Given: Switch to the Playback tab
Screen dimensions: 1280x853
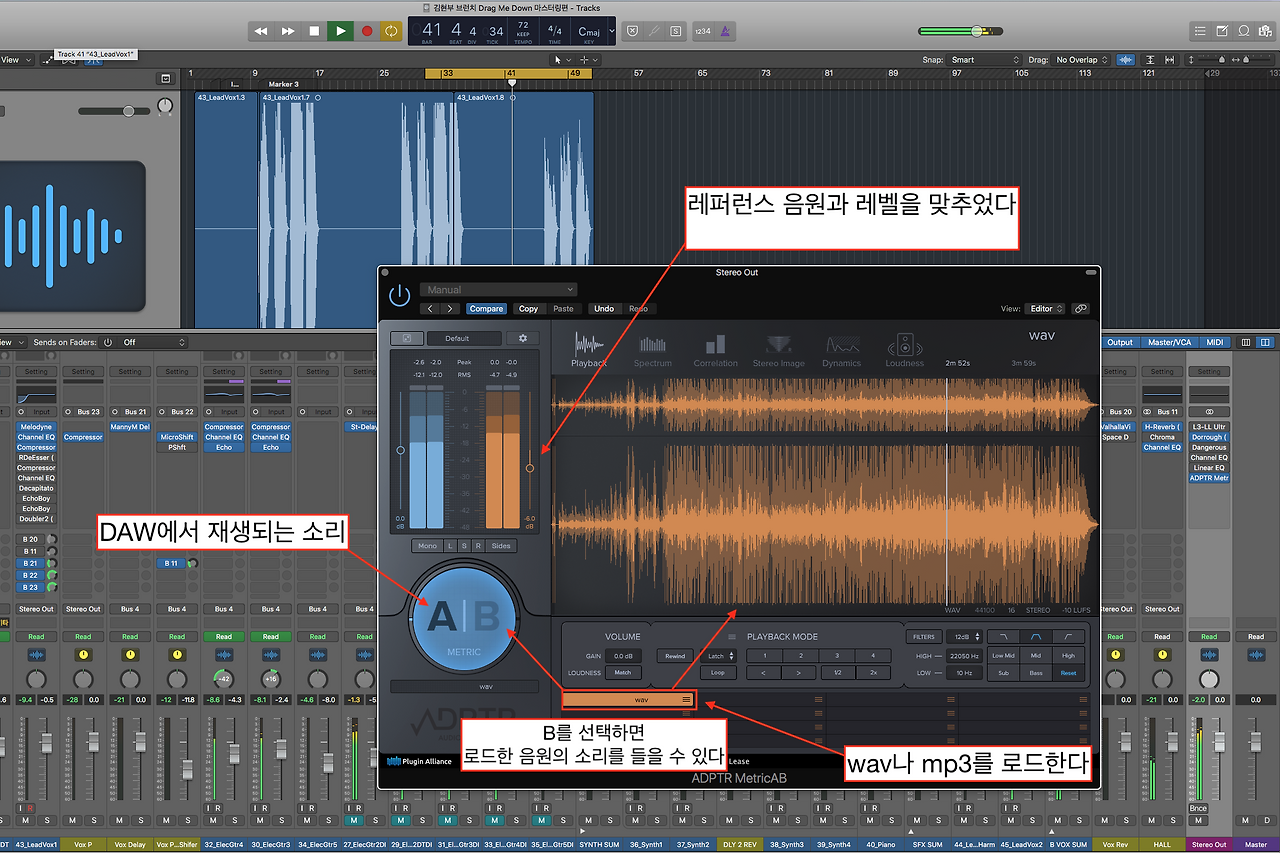Looking at the screenshot, I should pos(589,350).
